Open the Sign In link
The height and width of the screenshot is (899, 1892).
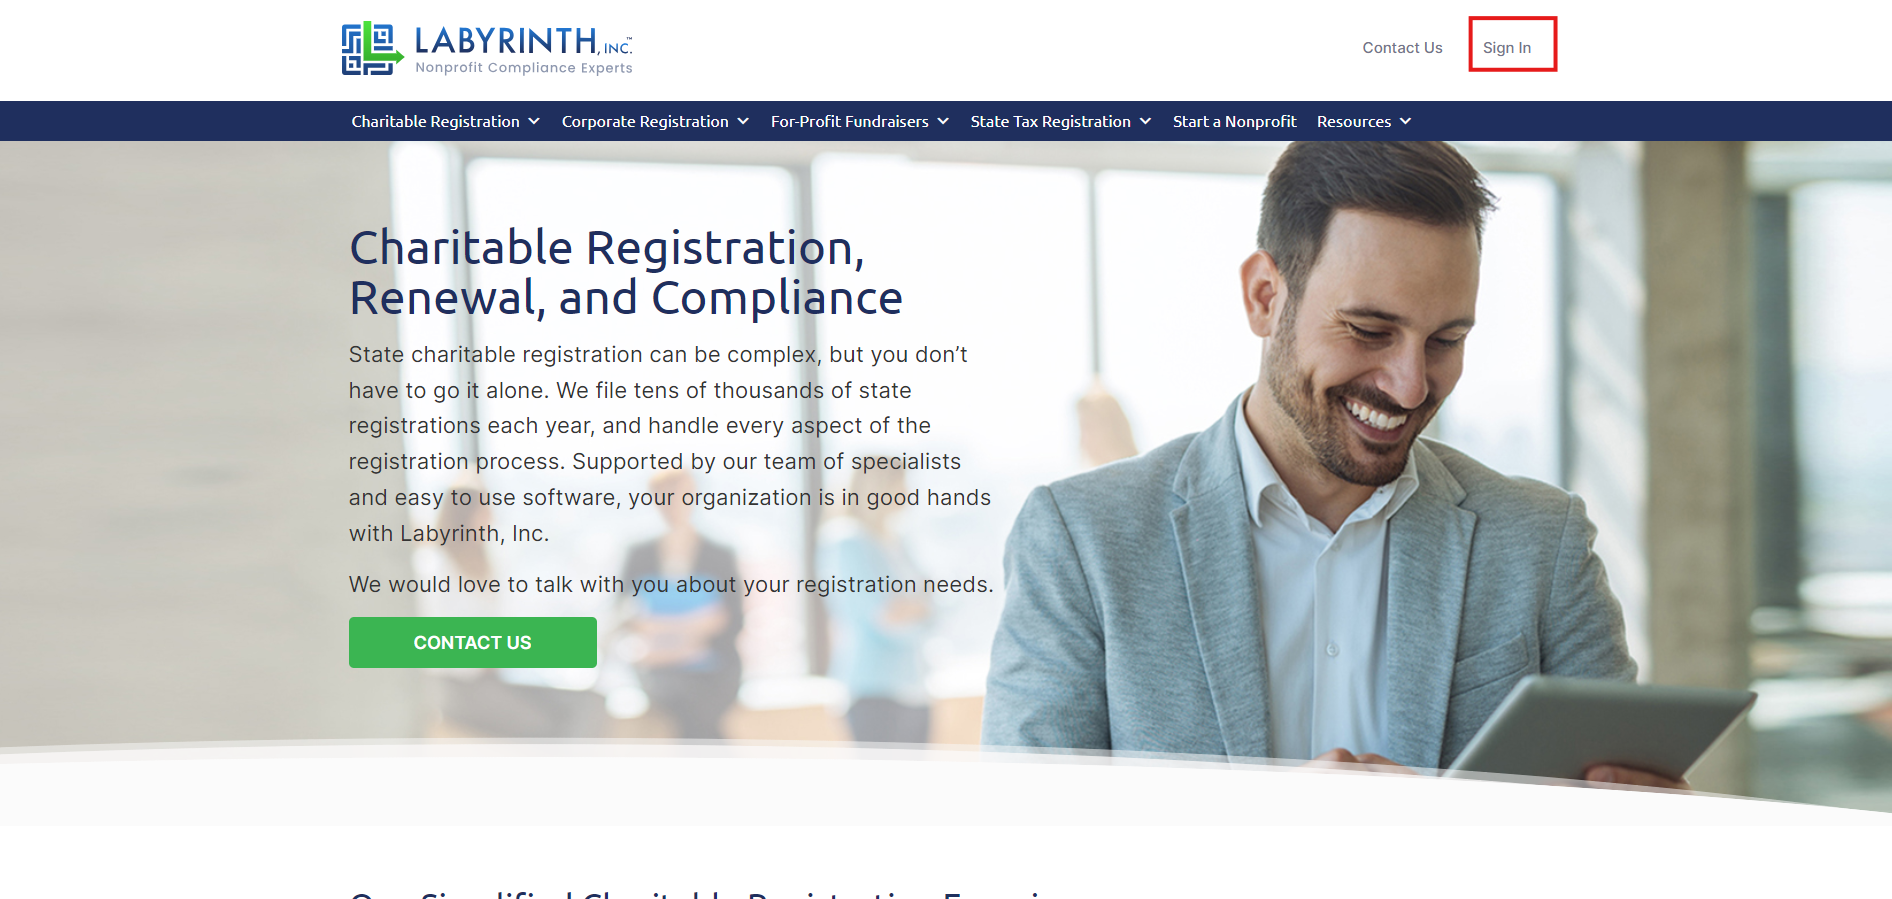point(1506,47)
